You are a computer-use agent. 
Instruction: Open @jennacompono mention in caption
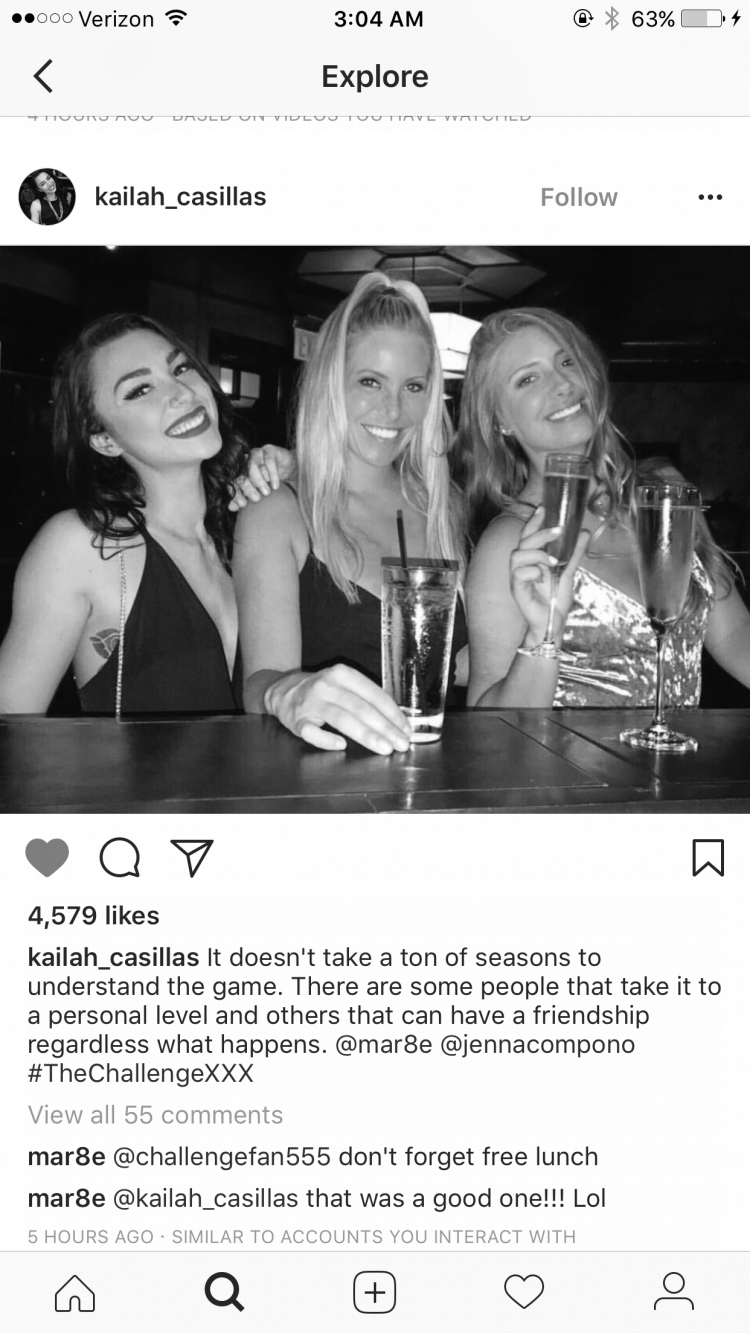[x=534, y=1044]
